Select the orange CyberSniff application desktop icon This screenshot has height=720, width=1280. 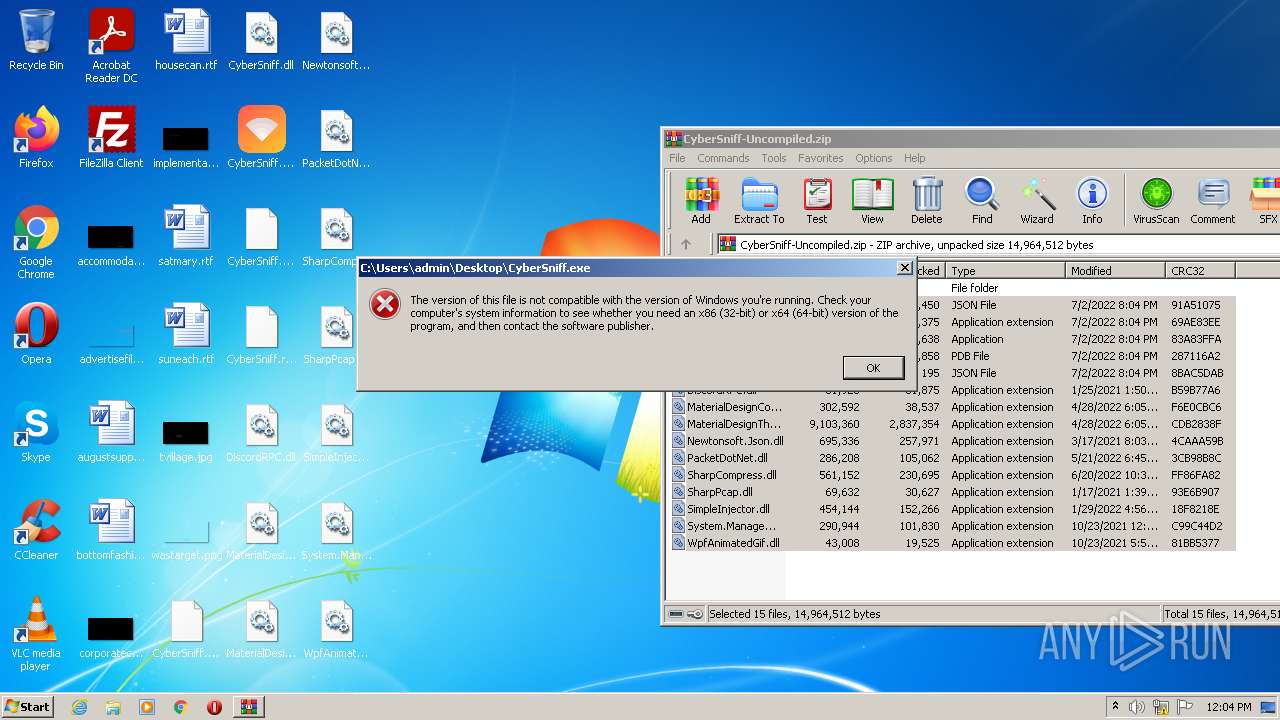(x=261, y=138)
